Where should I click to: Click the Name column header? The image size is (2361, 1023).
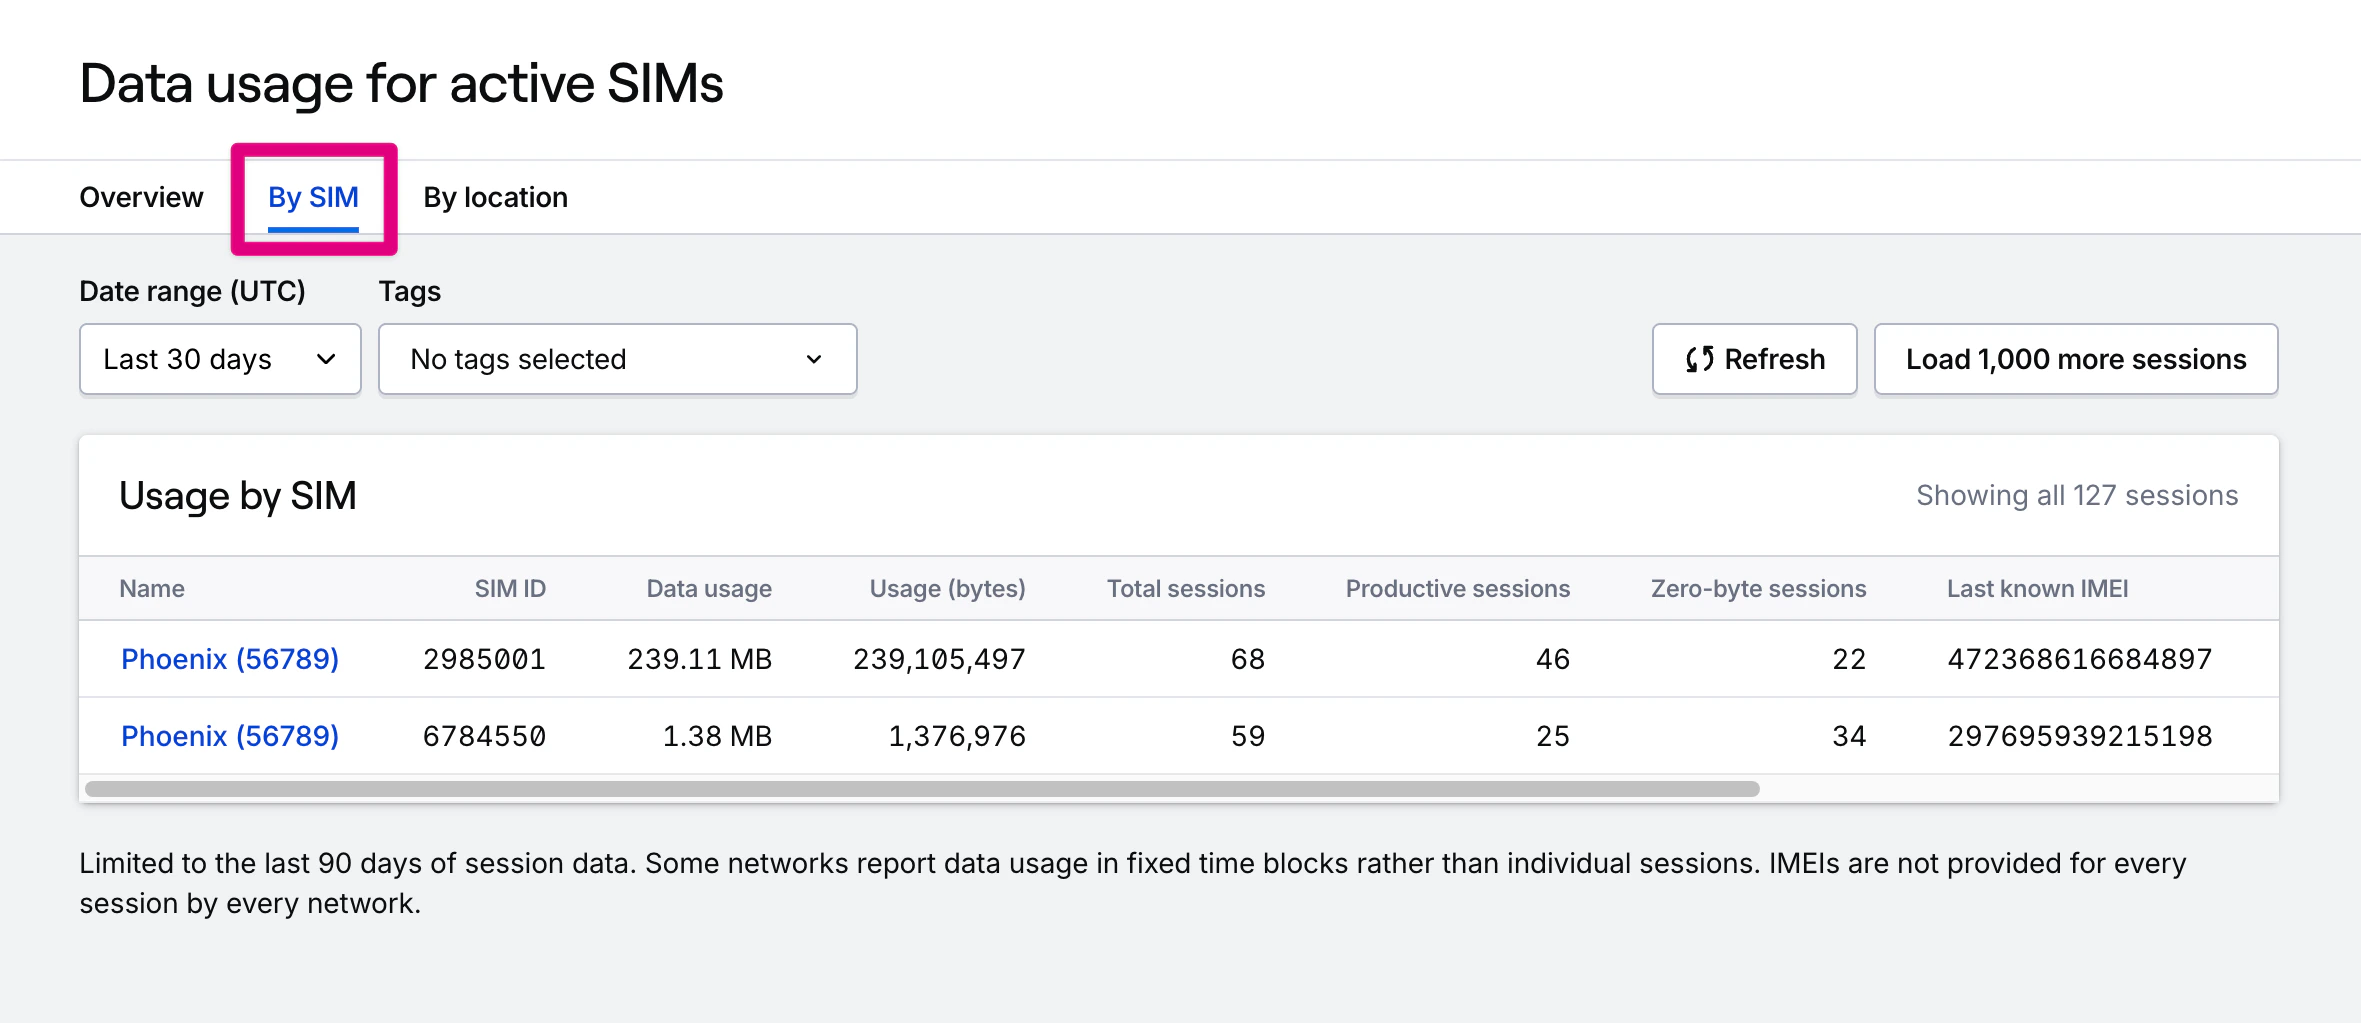[x=152, y=588]
